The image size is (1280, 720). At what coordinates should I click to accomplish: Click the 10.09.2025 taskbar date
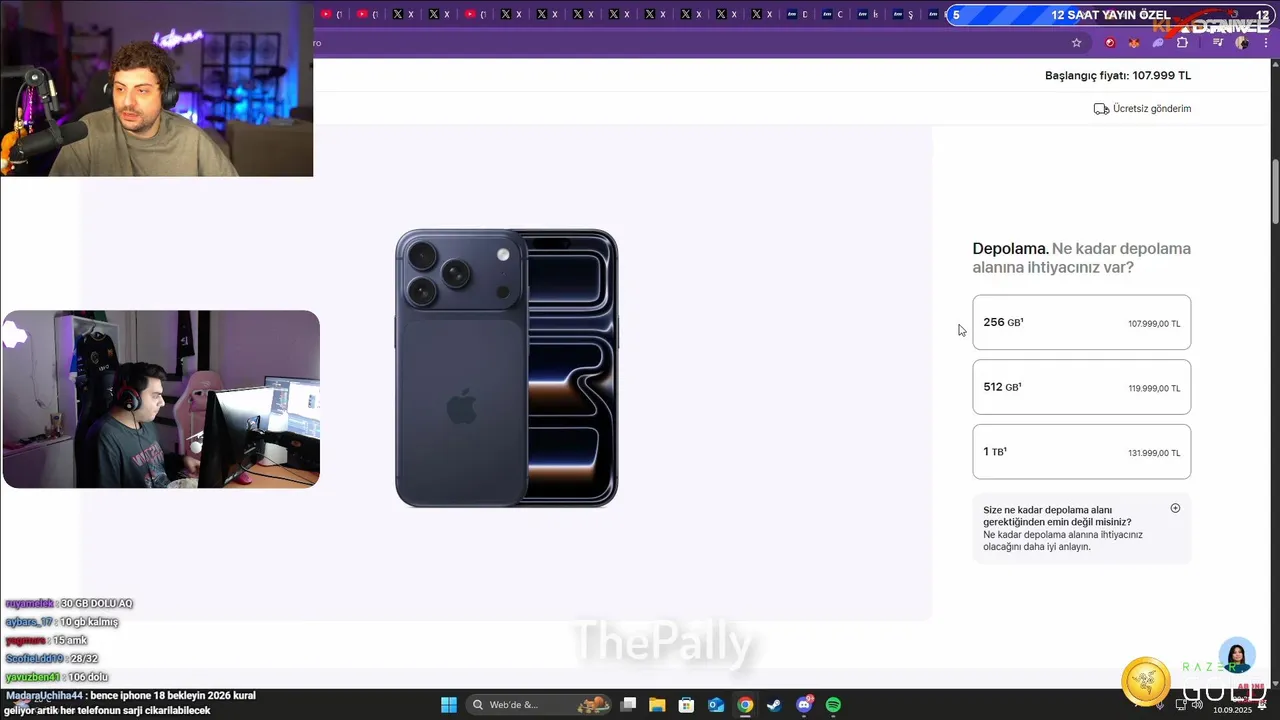click(x=1232, y=710)
